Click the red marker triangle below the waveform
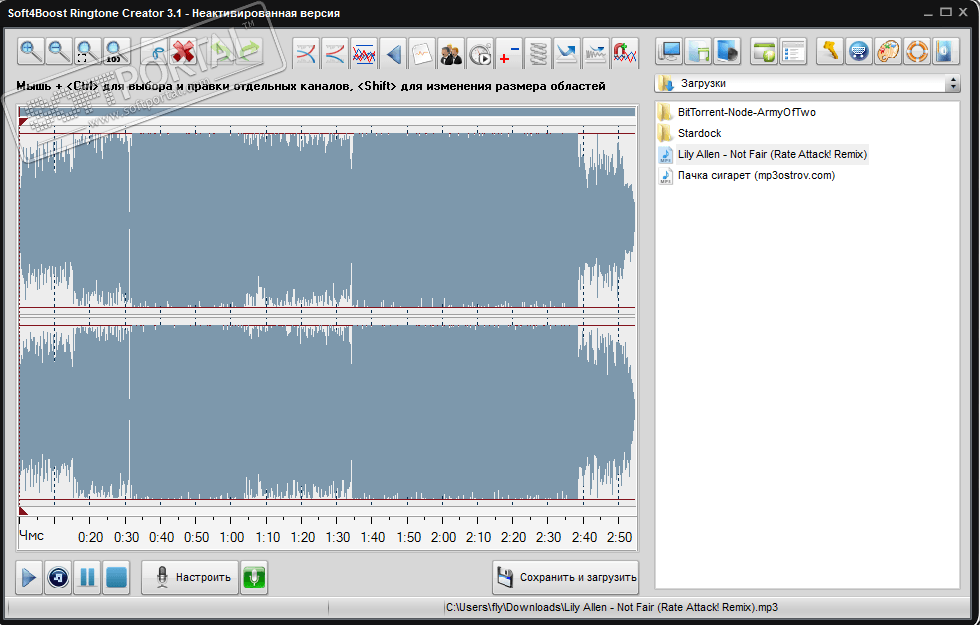 coord(23,511)
